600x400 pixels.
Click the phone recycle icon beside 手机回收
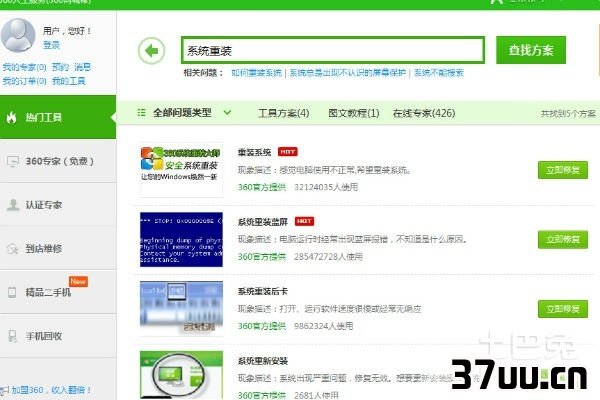coord(13,336)
